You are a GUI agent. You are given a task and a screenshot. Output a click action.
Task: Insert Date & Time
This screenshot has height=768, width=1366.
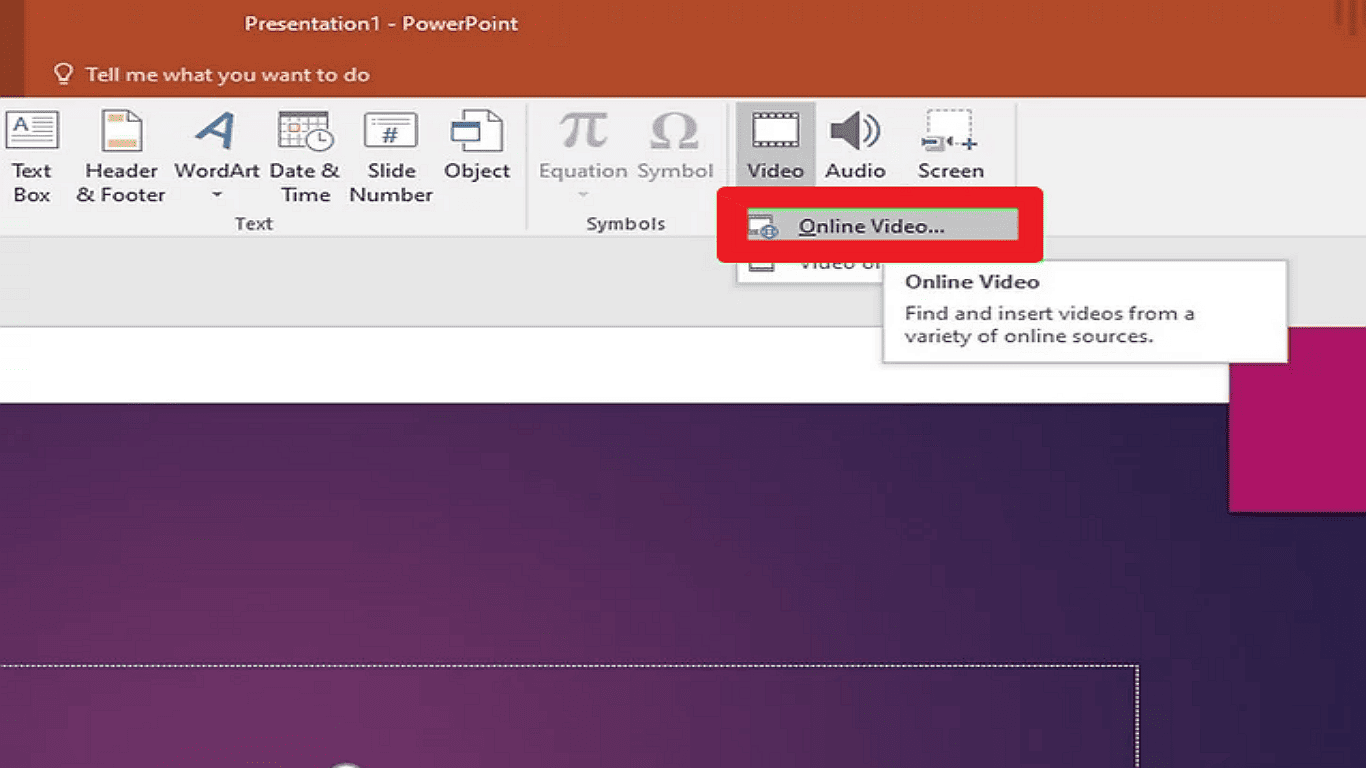point(305,156)
